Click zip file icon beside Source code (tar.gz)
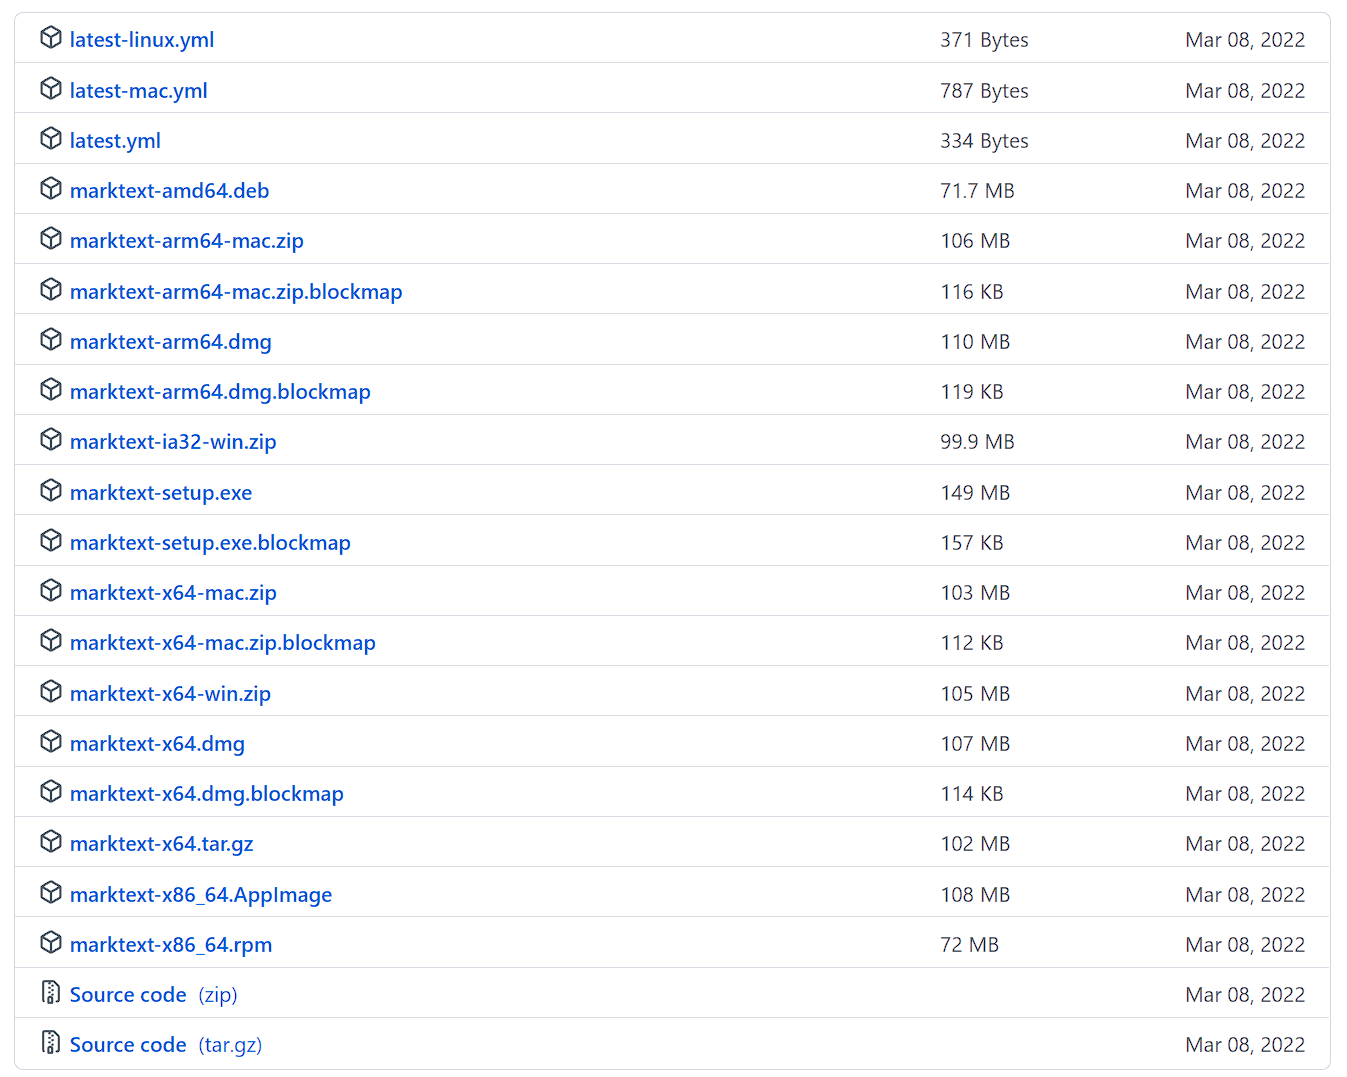Image resolution: width=1347 pixels, height=1077 pixels. click(x=51, y=1042)
